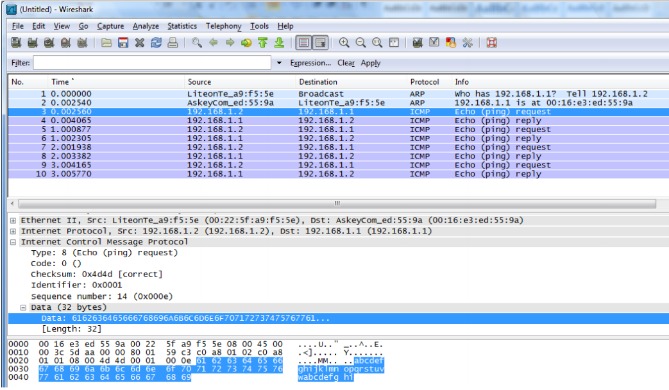This screenshot has width=669, height=390.
Task: Select packet 2 ARP reply row
Action: point(339,103)
